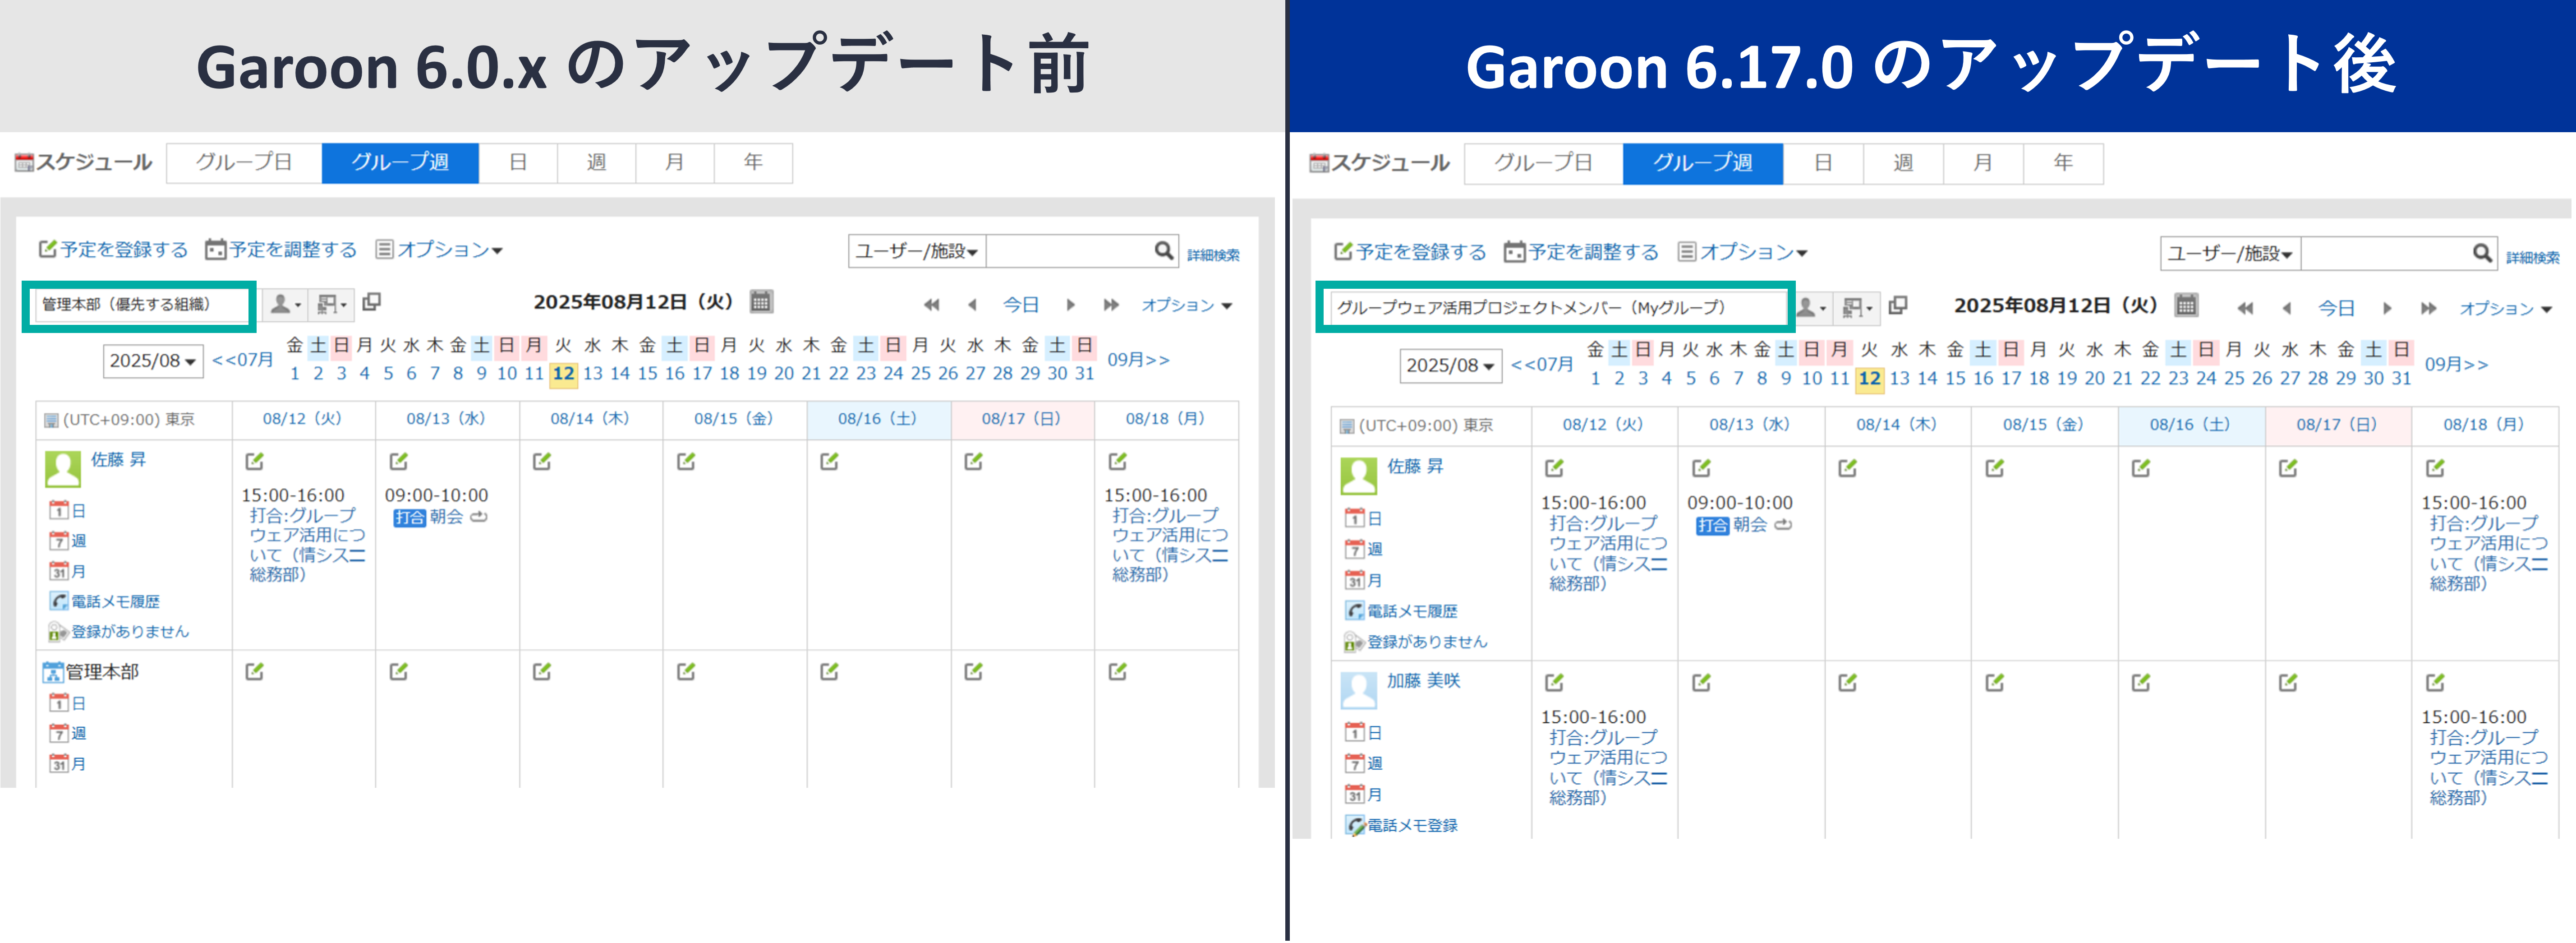The image size is (2576, 943).
Task: Jump forward a week with the right panel's double-right arrow
Action: tap(2428, 308)
